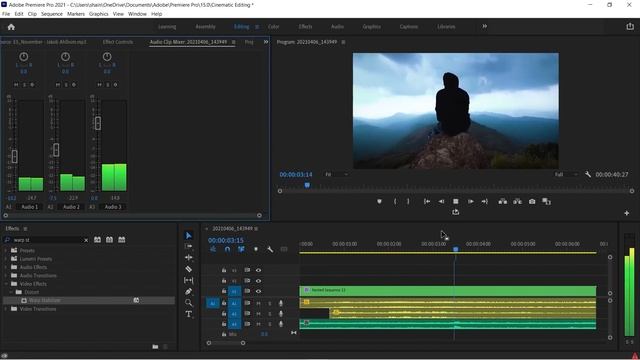Viewport: 640px width, 360px height.
Task: Export frame with the camera icon
Action: point(532,201)
